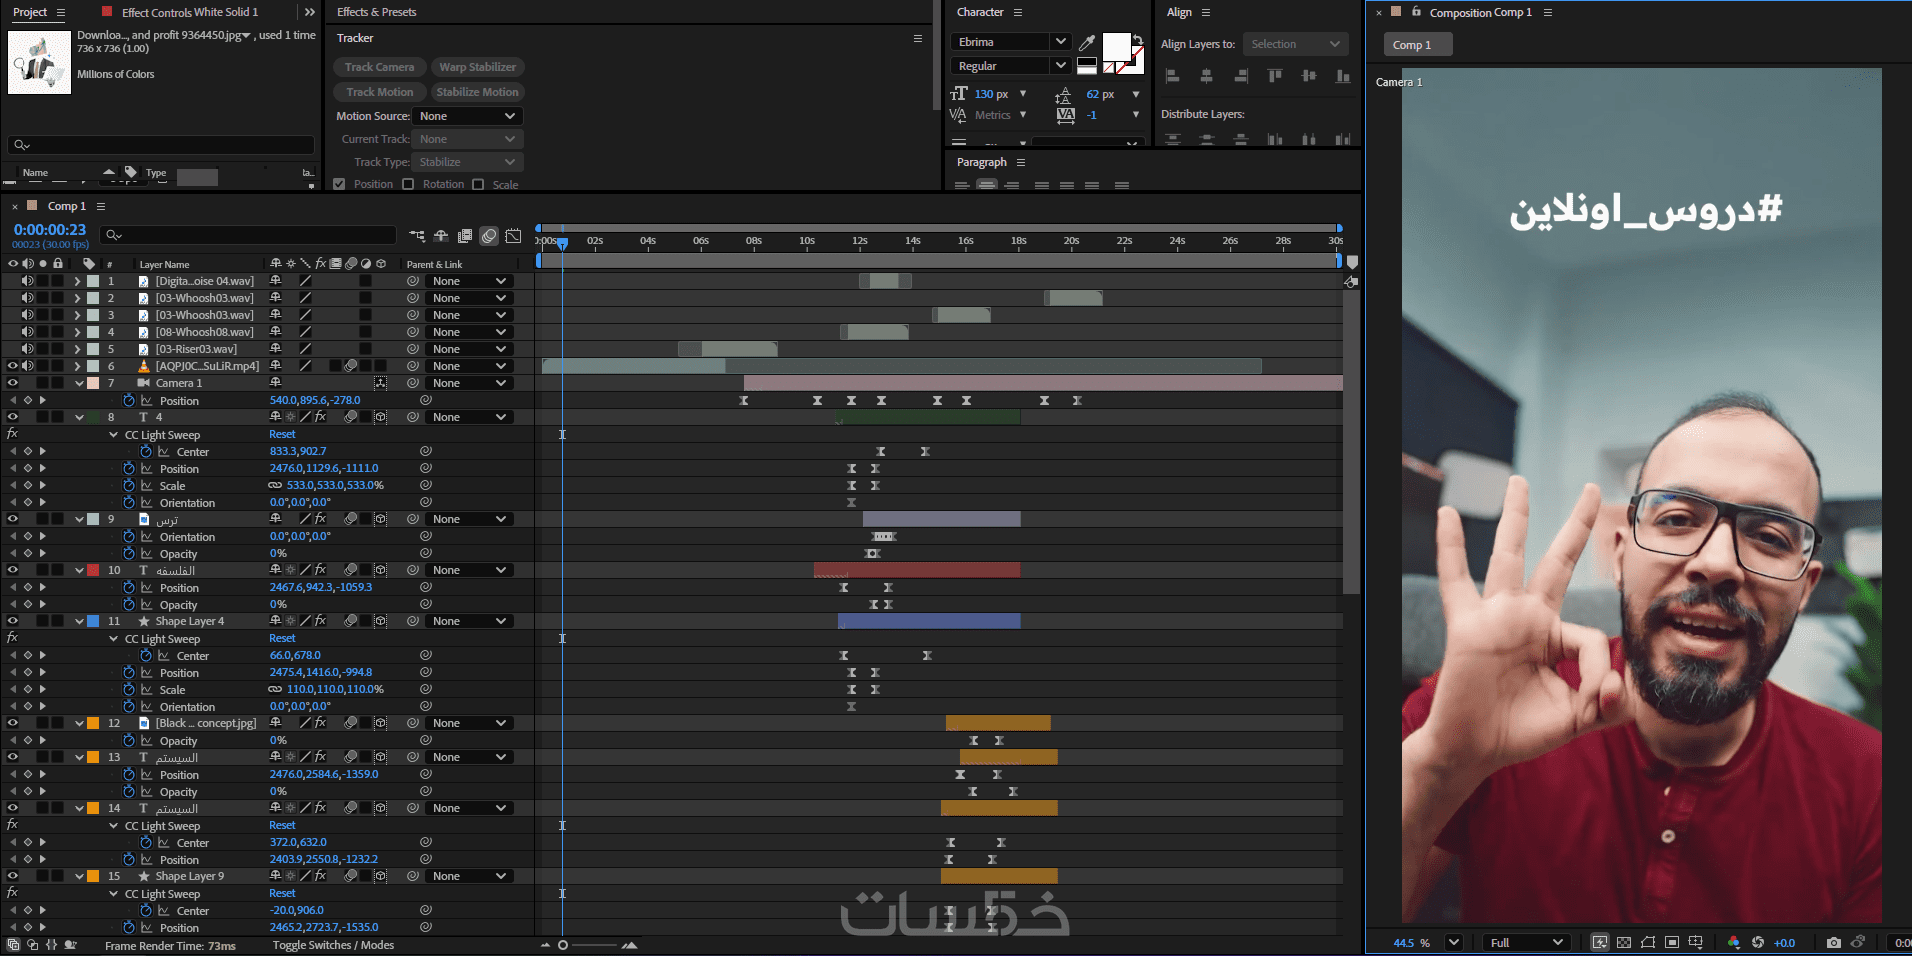Screen dimensions: 1912x956
Task: Toggle fast previews in the composition viewer
Action: coord(1600,943)
